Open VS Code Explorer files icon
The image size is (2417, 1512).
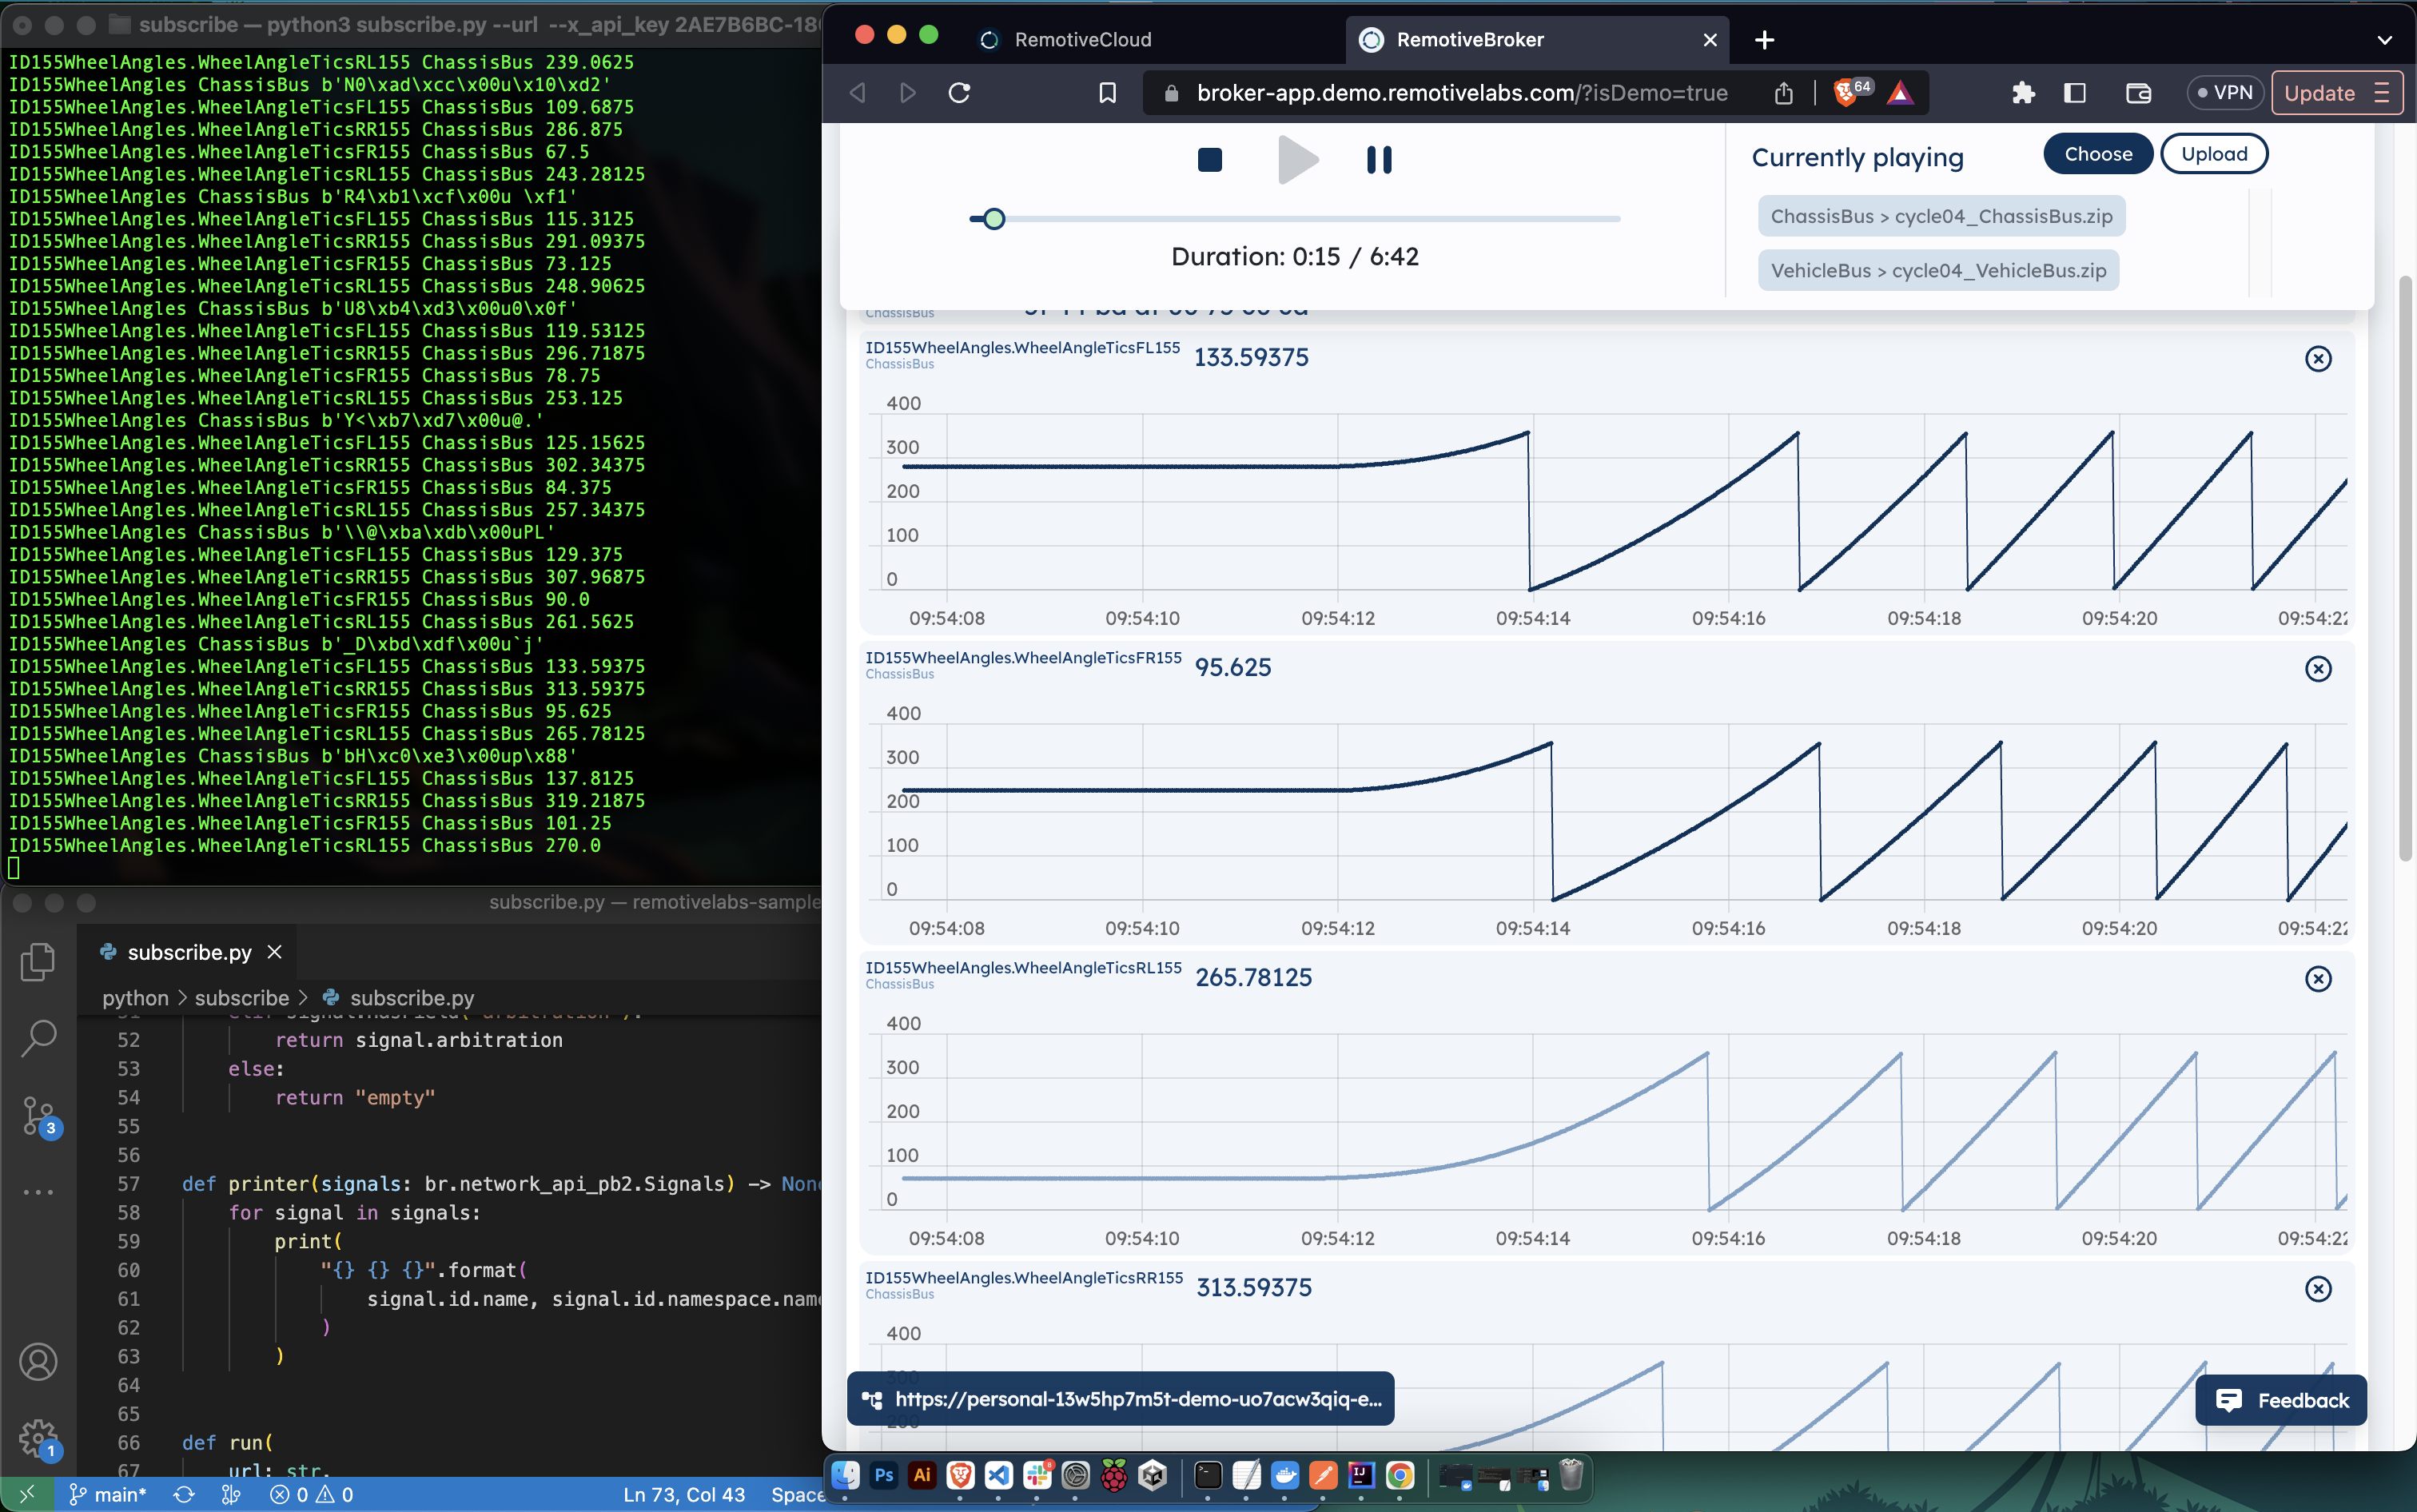(x=38, y=962)
